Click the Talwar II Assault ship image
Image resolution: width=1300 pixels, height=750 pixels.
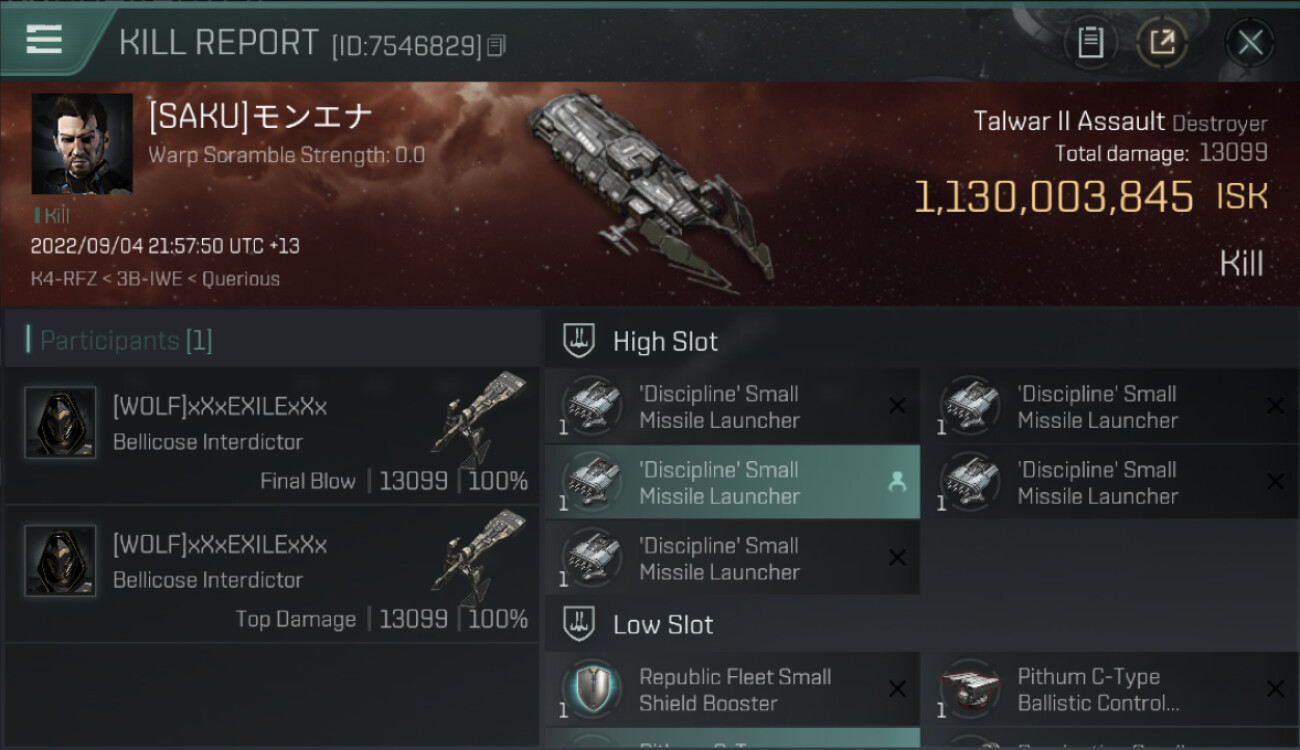click(x=648, y=185)
